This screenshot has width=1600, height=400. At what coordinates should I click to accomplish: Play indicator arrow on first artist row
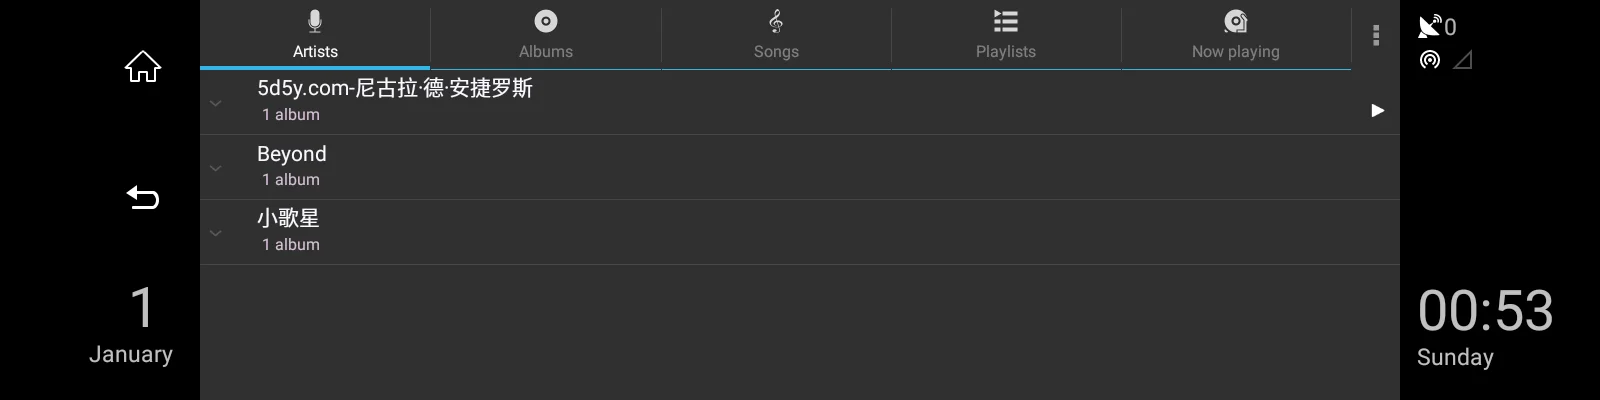pyautogui.click(x=1377, y=110)
